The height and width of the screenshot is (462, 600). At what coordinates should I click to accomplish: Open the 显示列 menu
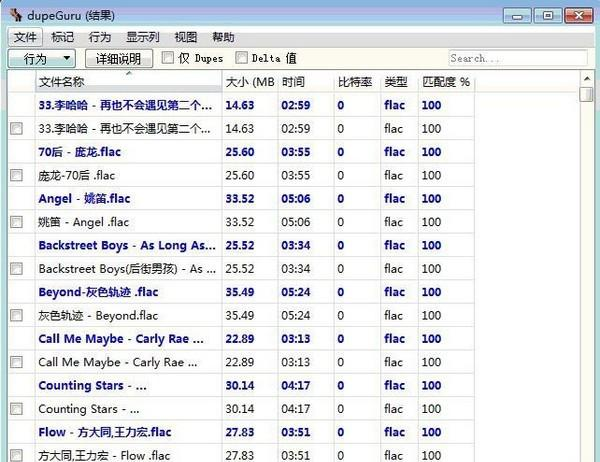pyautogui.click(x=144, y=37)
